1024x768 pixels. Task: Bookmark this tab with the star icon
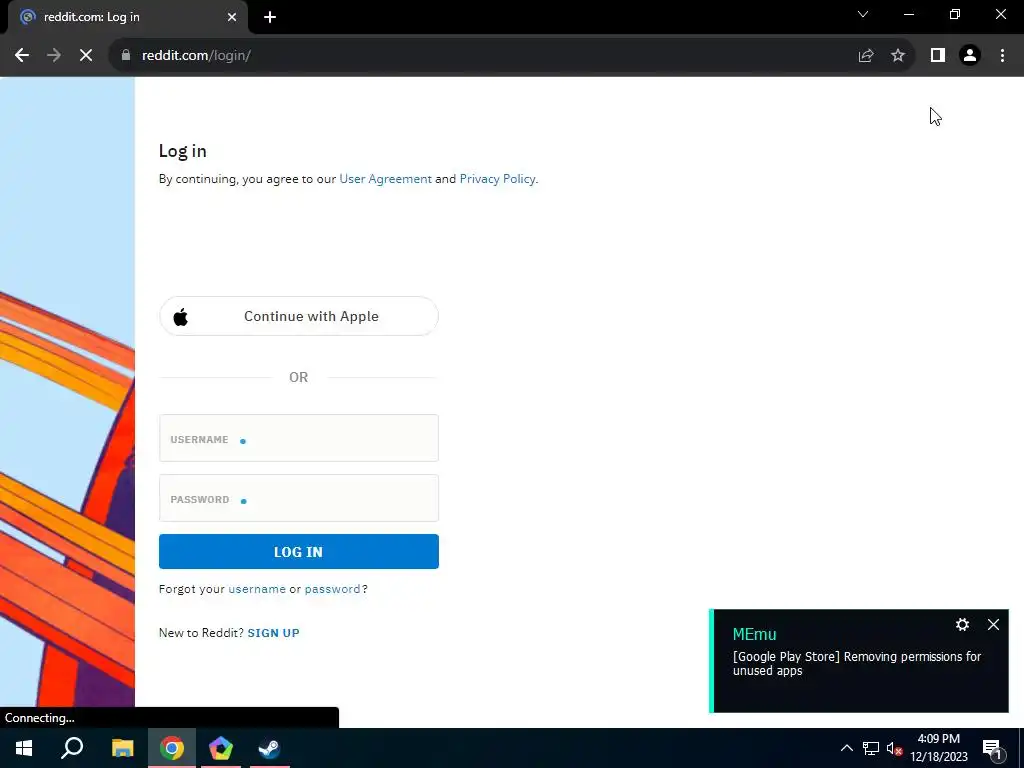898,56
